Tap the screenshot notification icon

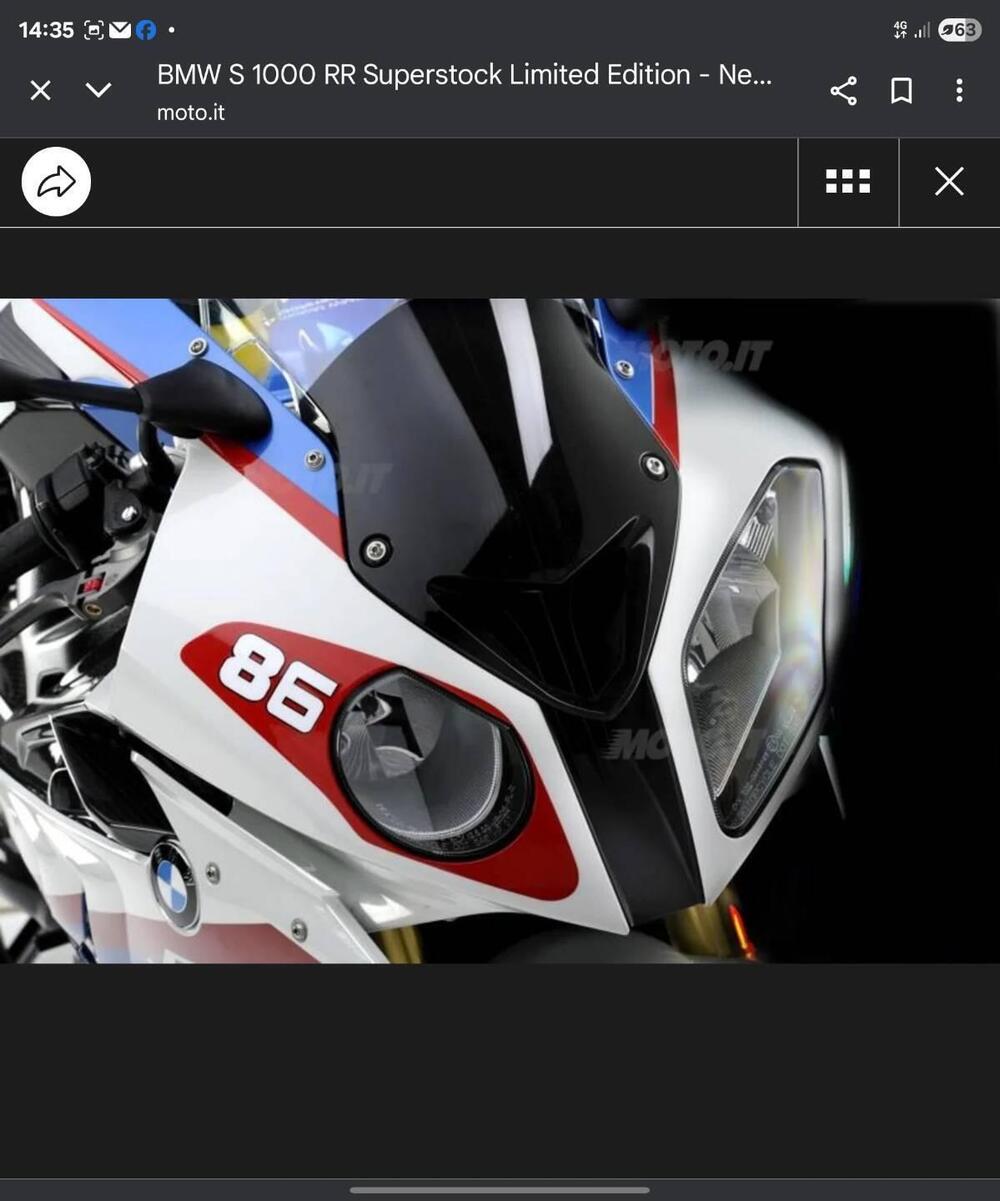(93, 30)
